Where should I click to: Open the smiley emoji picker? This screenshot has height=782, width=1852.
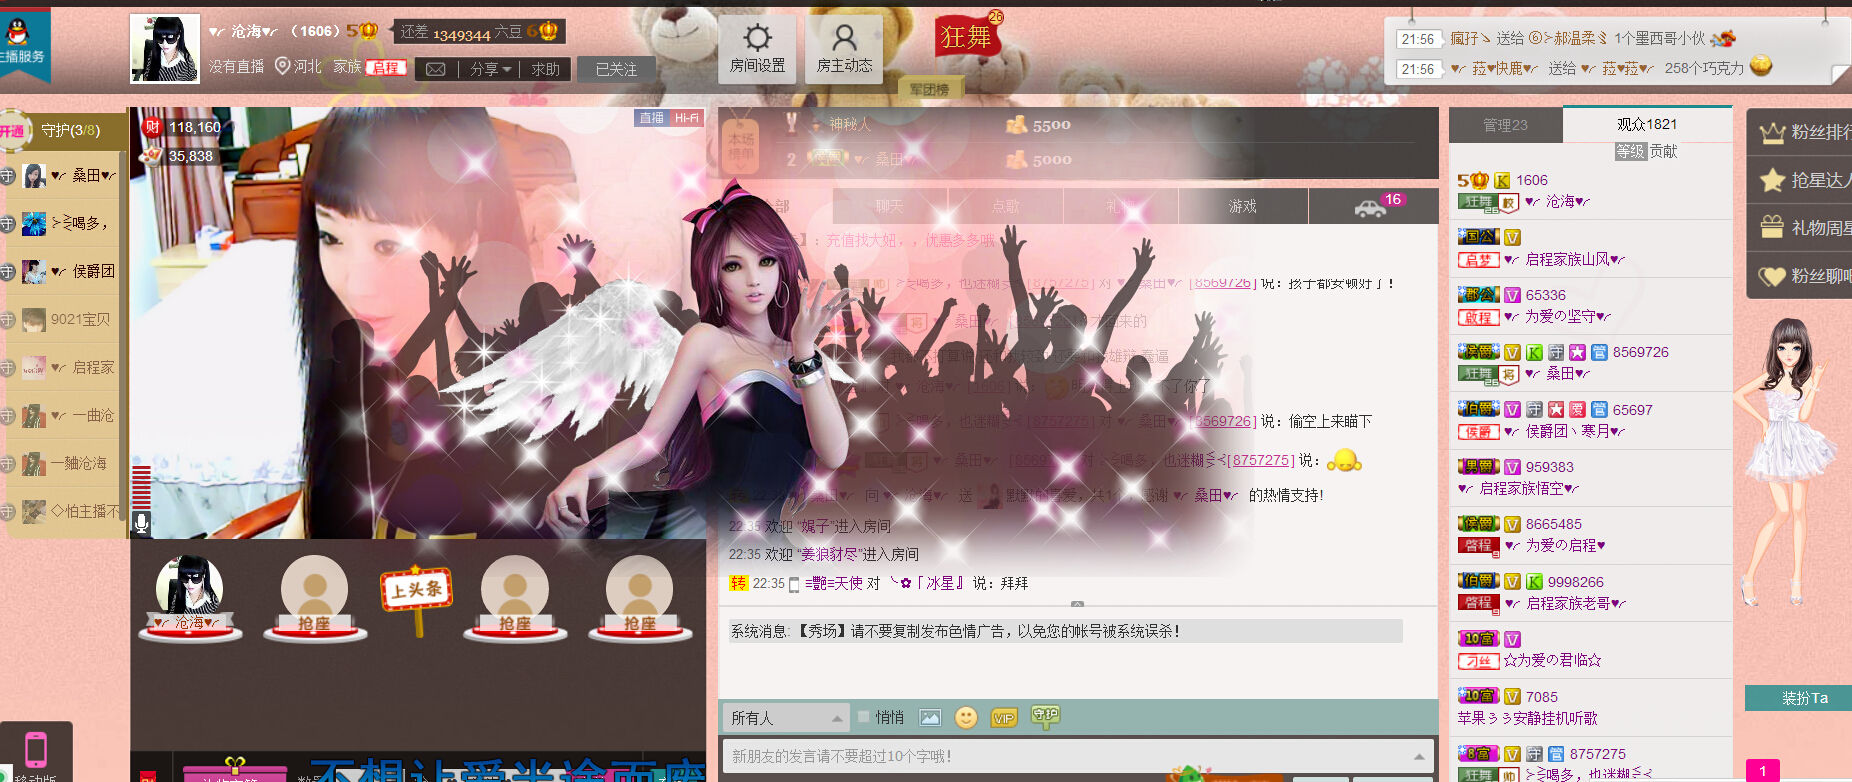pos(966,718)
